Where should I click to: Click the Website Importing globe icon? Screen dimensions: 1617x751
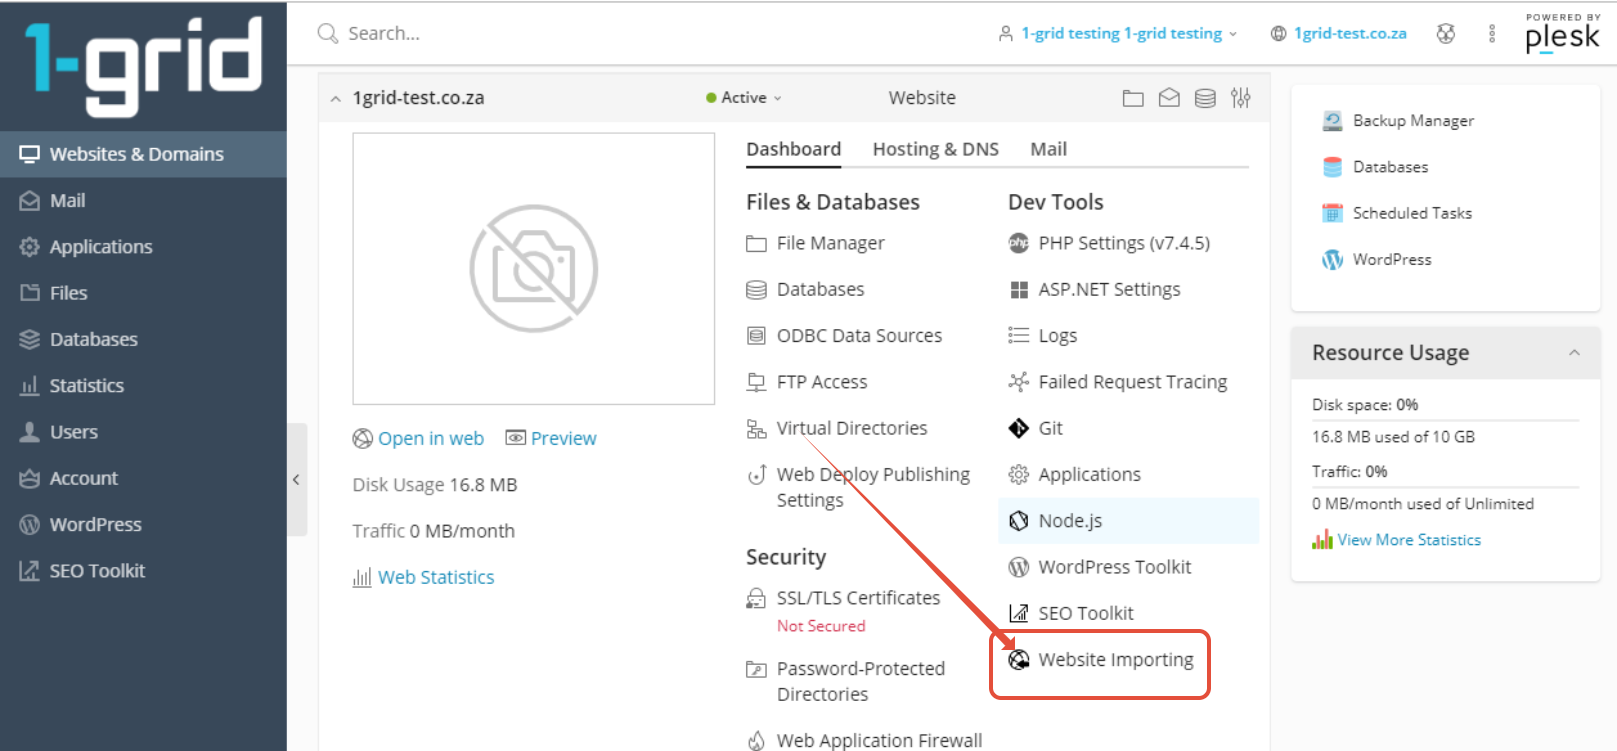pyautogui.click(x=1018, y=660)
